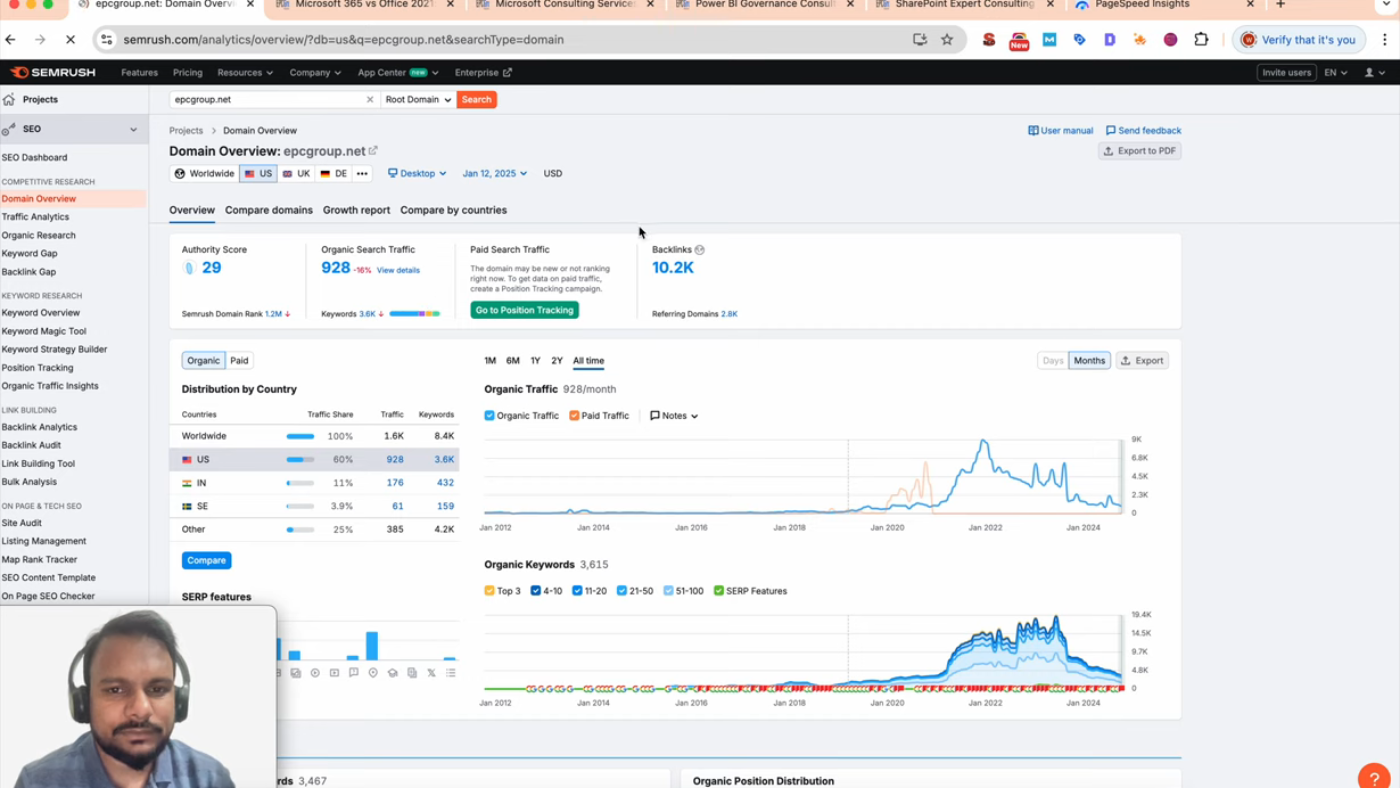Open the Jan 12, 2025 date dropdown
The width and height of the screenshot is (1400, 788).
coord(494,174)
